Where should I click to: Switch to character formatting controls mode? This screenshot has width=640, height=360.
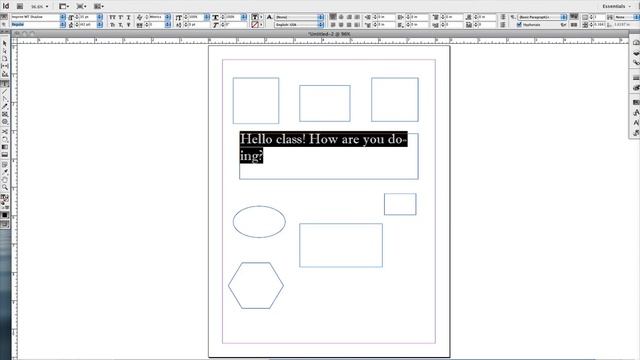click(4, 17)
